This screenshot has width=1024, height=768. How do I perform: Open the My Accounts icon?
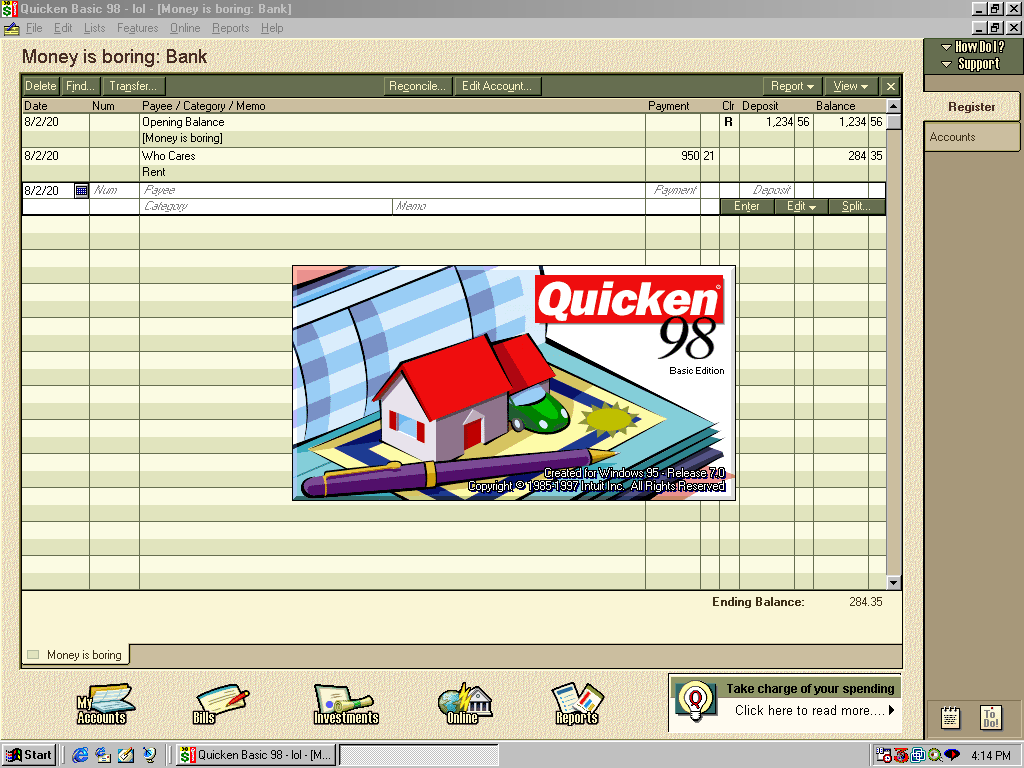104,703
